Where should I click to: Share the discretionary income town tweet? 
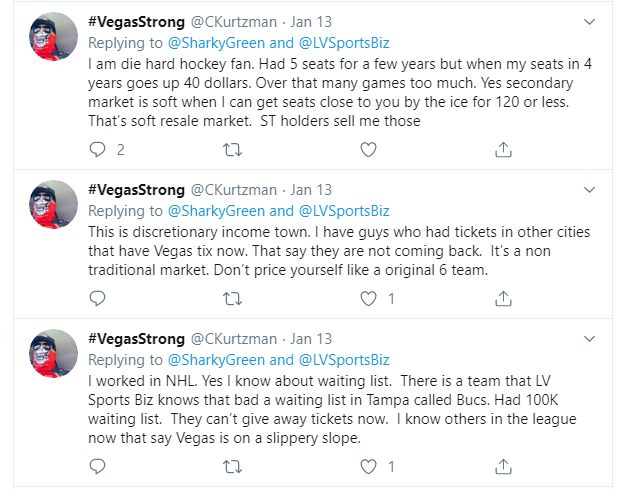coord(503,298)
